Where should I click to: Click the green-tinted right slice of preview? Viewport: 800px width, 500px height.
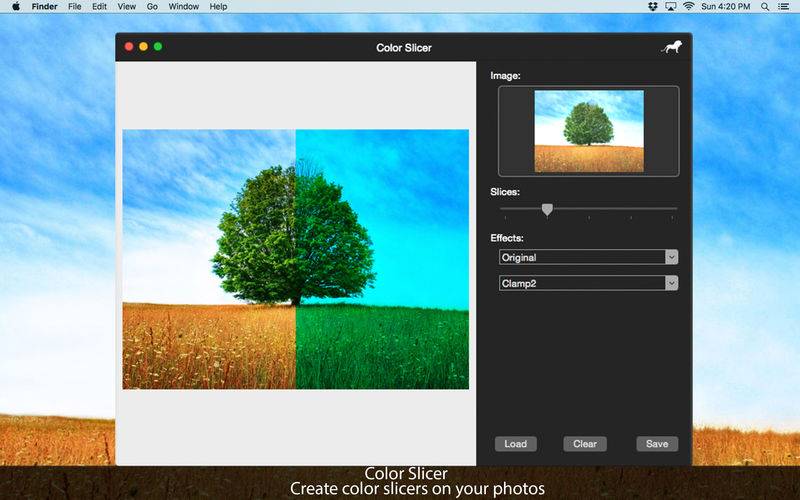point(382,259)
